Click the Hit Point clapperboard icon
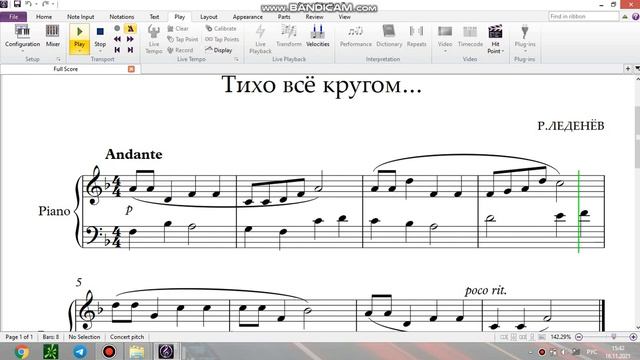 tap(495, 32)
